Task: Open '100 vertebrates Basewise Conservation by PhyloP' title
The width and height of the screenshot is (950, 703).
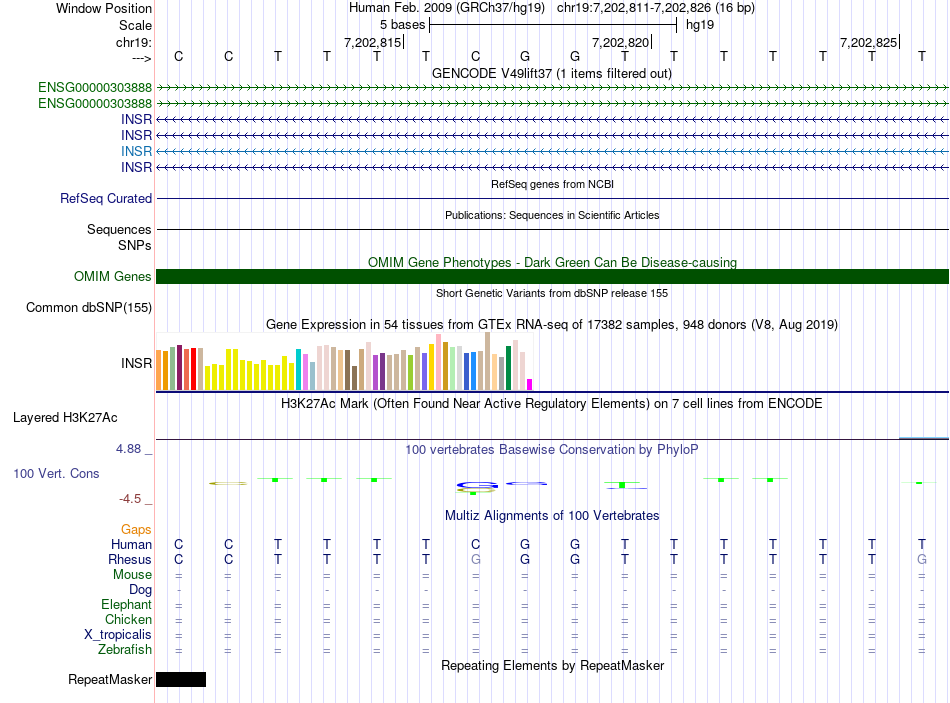Action: point(552,450)
